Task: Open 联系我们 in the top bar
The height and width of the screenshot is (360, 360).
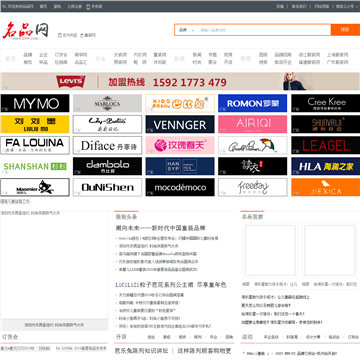Action: tap(299, 6)
